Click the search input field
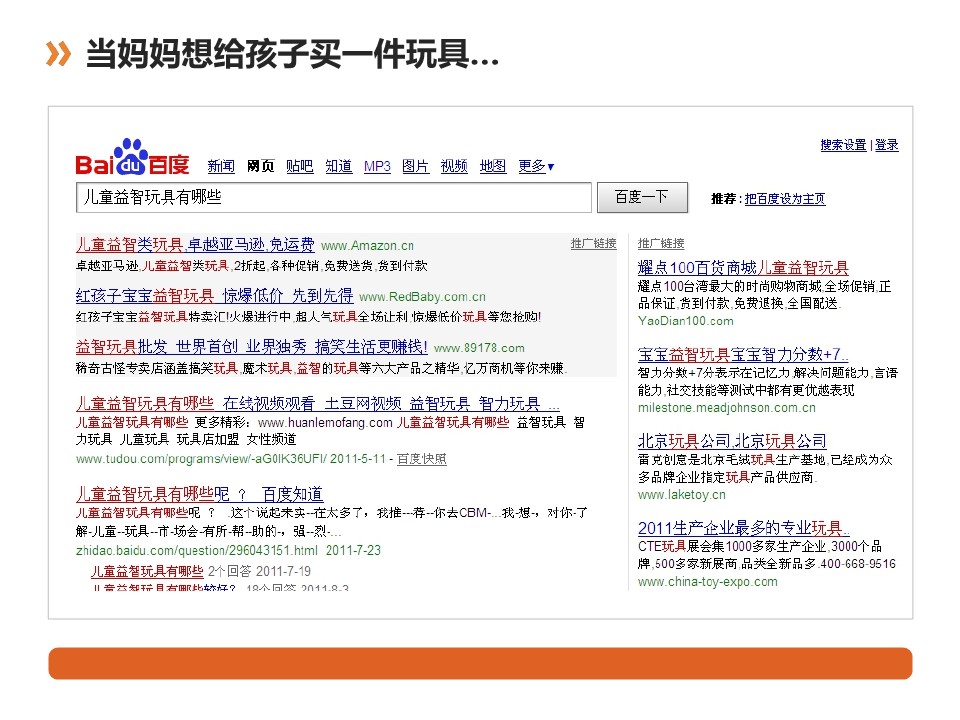Viewport: 960px width, 720px height. (334, 197)
